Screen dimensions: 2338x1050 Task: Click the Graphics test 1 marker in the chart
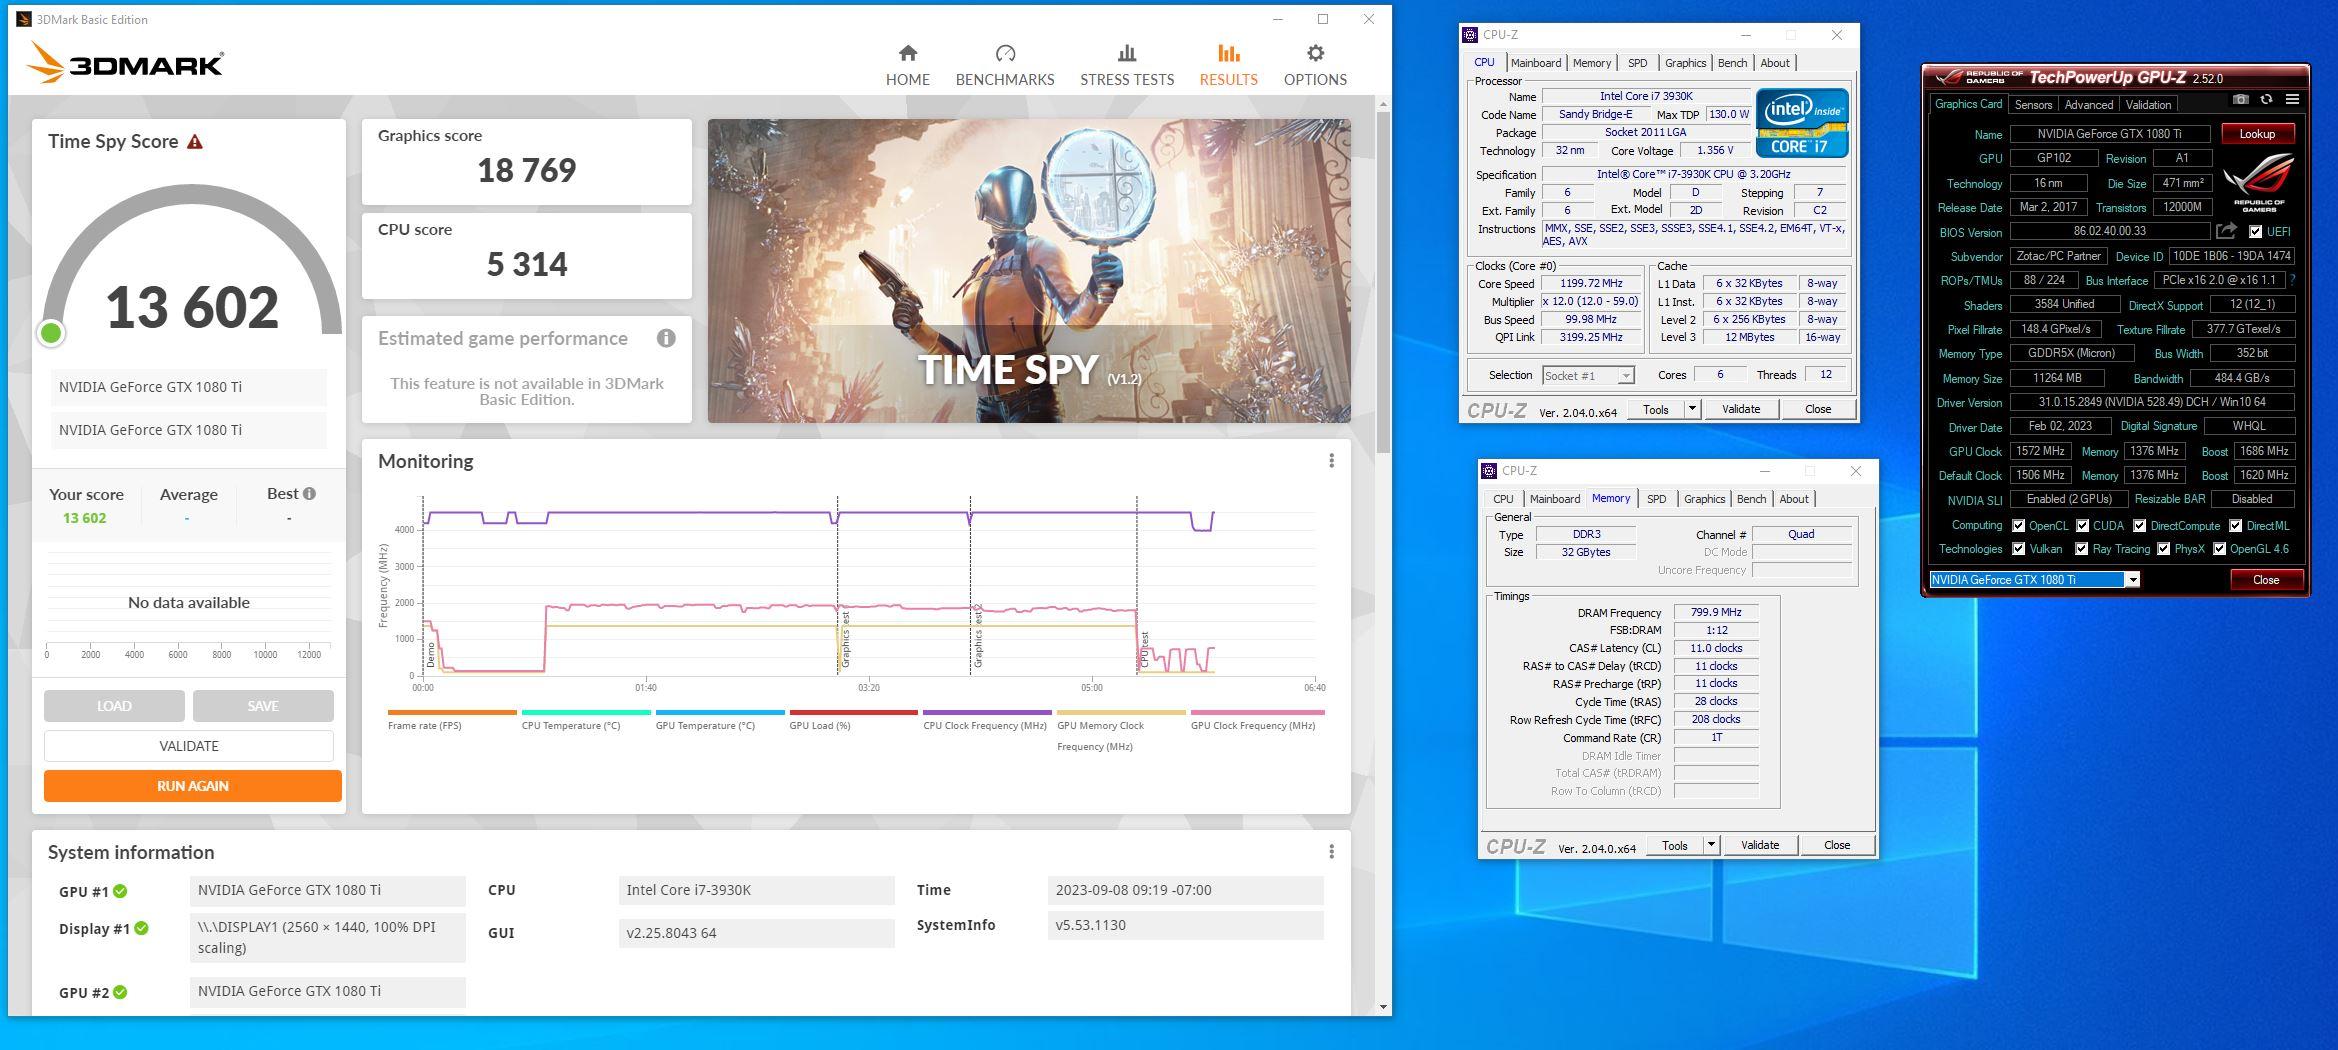(x=844, y=640)
